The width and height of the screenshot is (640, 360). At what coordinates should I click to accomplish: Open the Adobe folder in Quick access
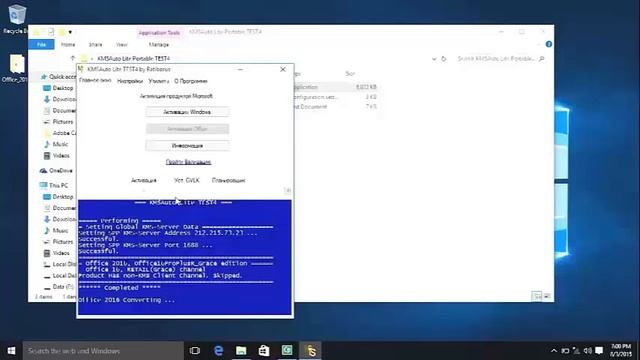[x=60, y=133]
